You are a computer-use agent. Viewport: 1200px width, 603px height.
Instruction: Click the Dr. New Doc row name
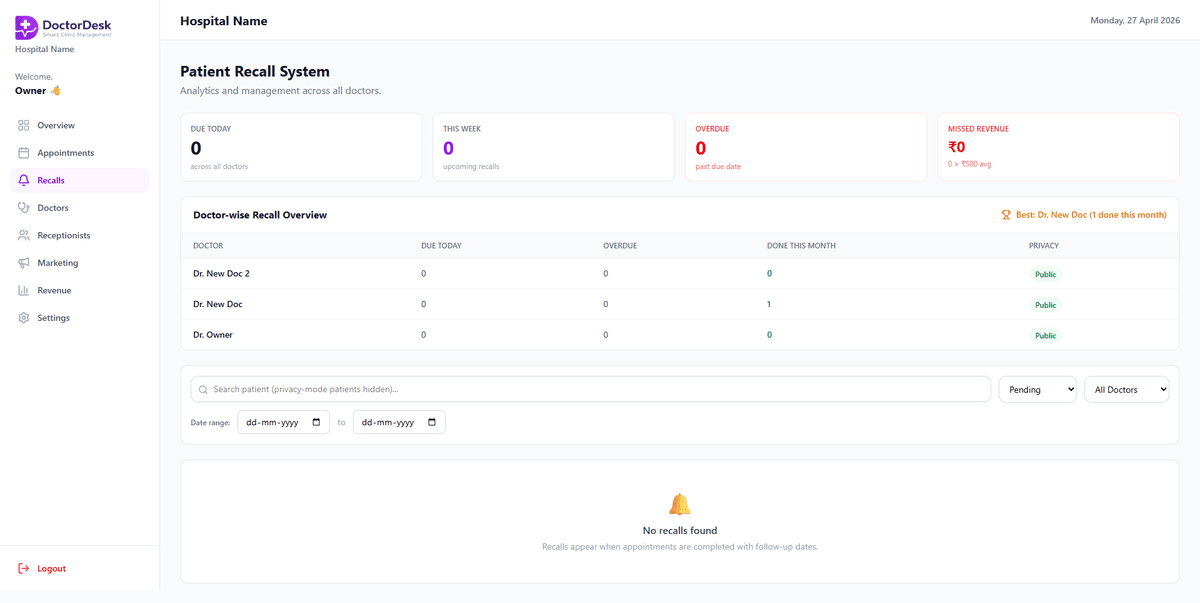pyautogui.click(x=218, y=304)
